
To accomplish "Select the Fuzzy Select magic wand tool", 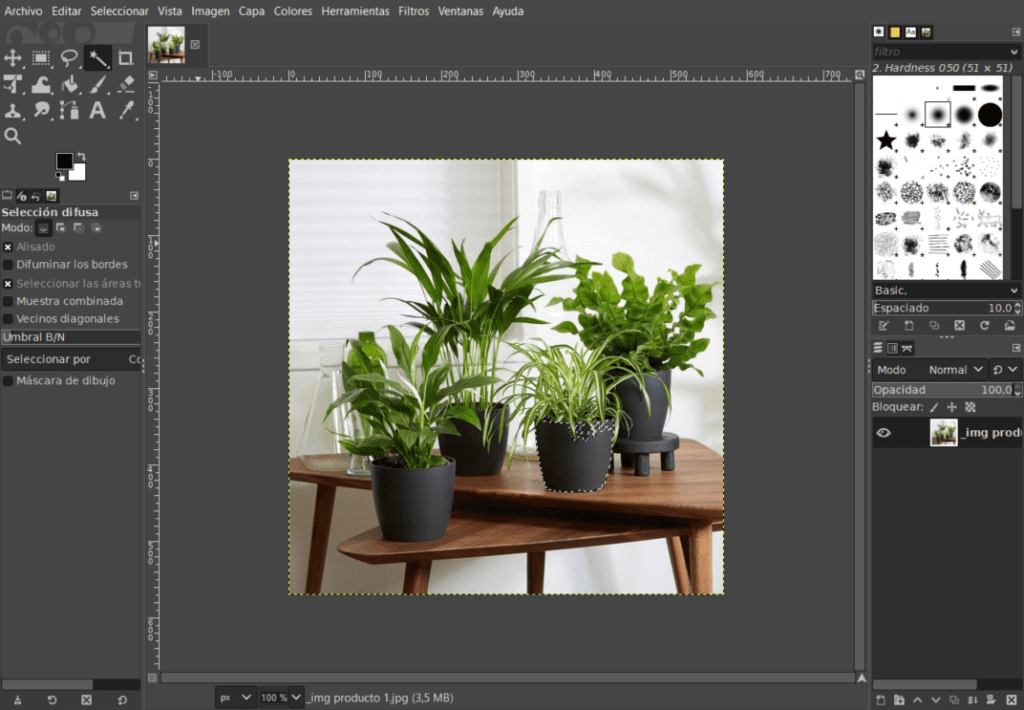I will pyautogui.click(x=97, y=58).
